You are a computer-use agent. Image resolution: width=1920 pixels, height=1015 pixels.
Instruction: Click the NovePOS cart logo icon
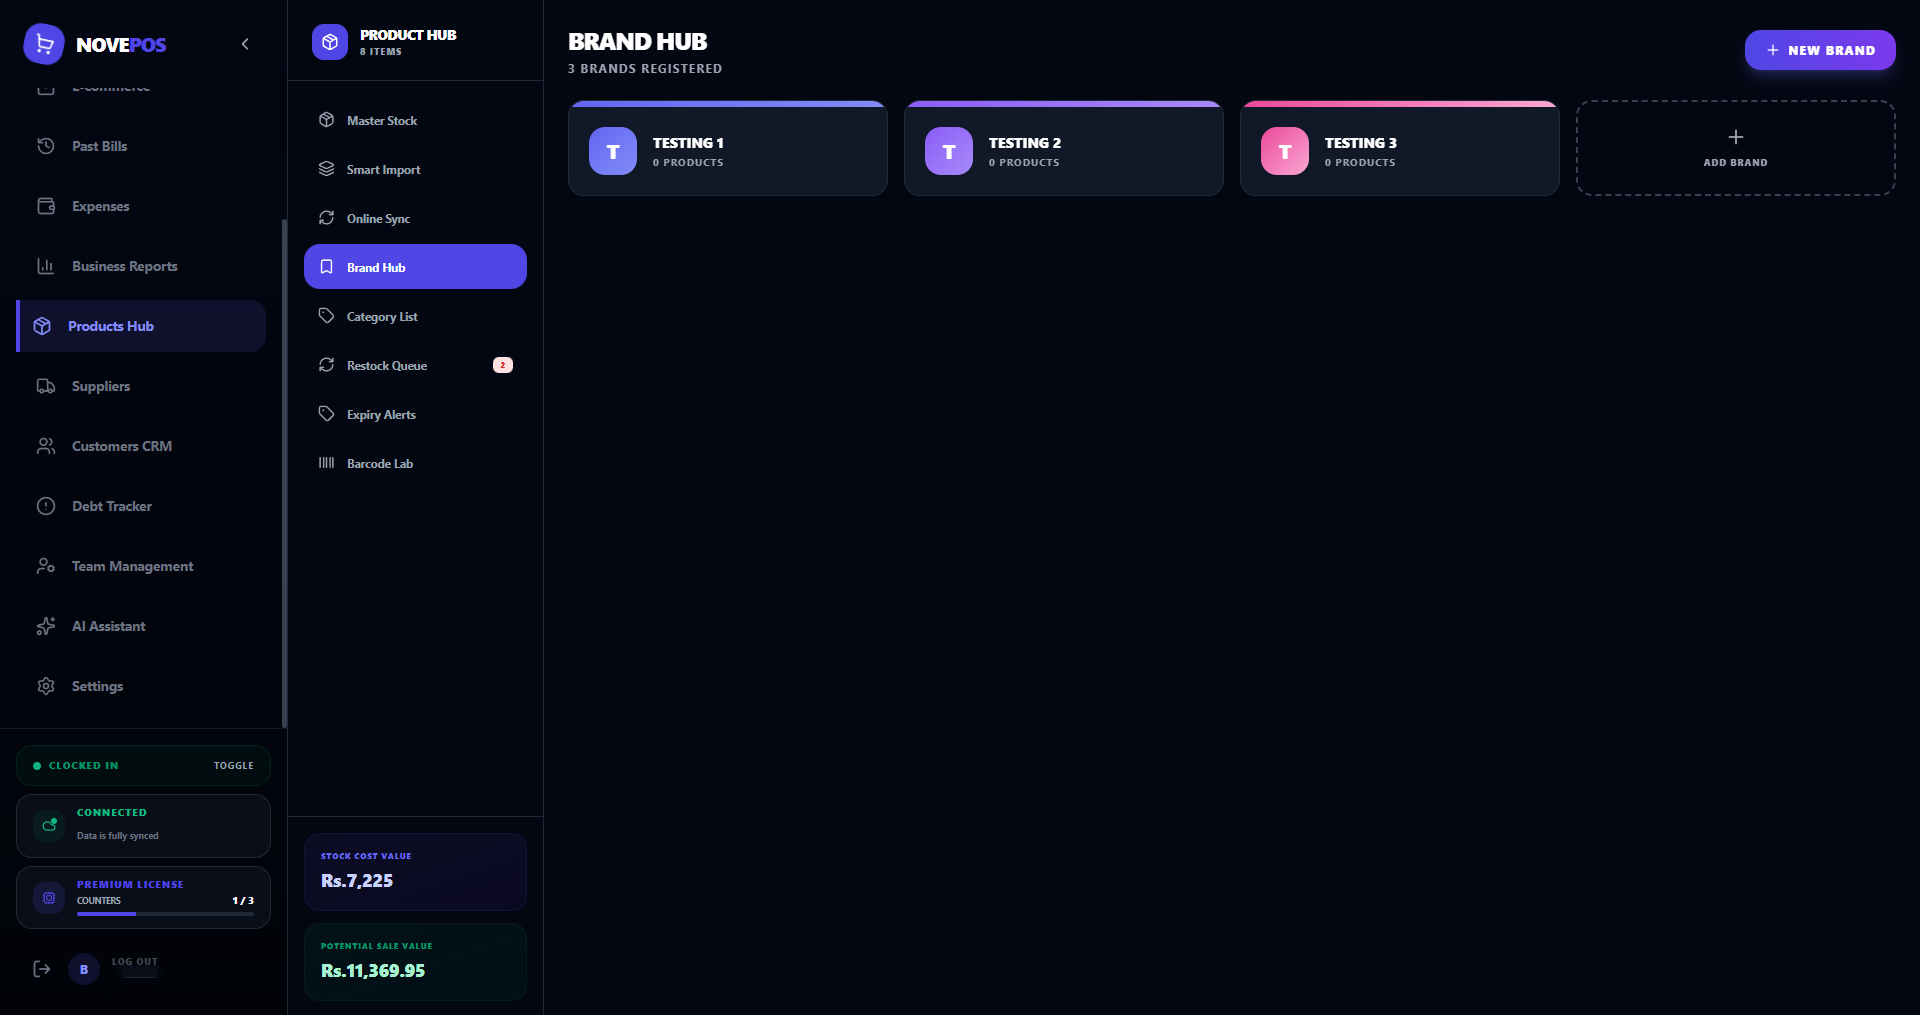[44, 44]
